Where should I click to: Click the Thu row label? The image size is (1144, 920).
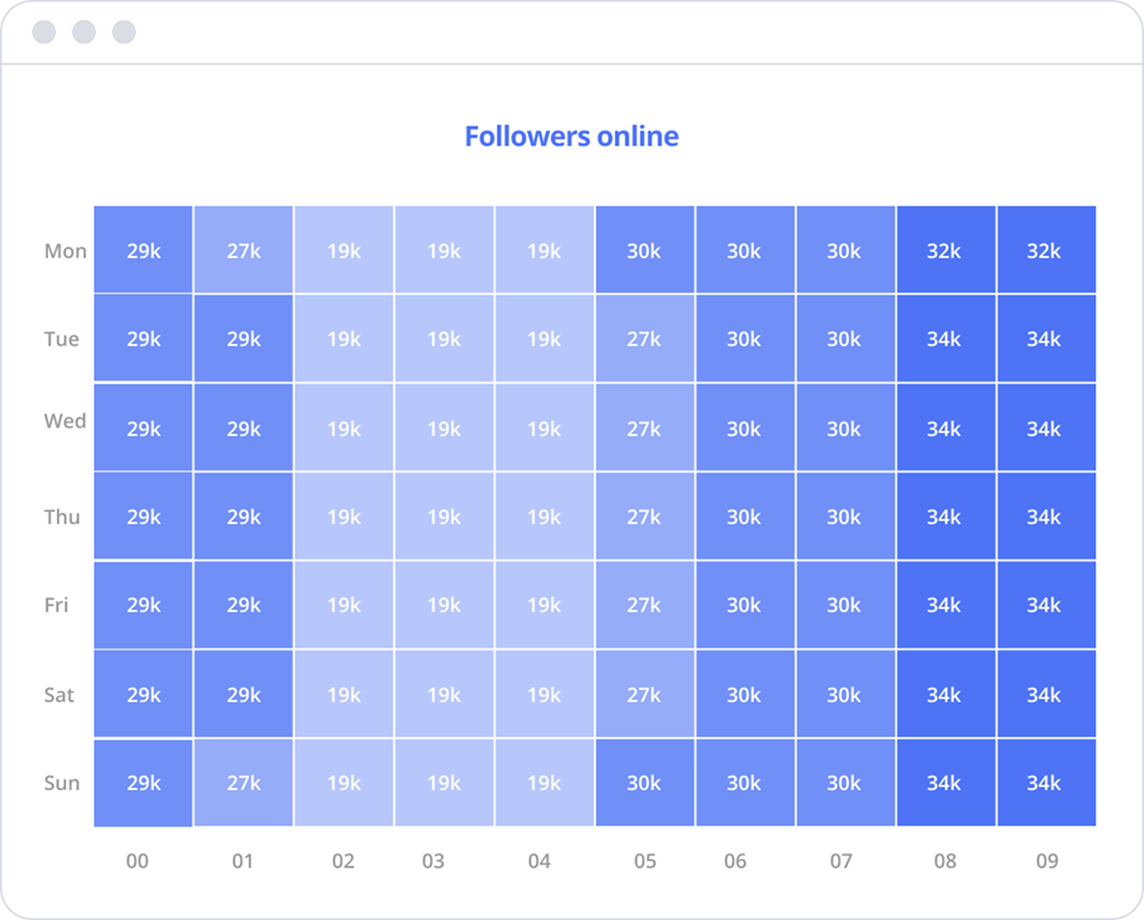pos(62,517)
